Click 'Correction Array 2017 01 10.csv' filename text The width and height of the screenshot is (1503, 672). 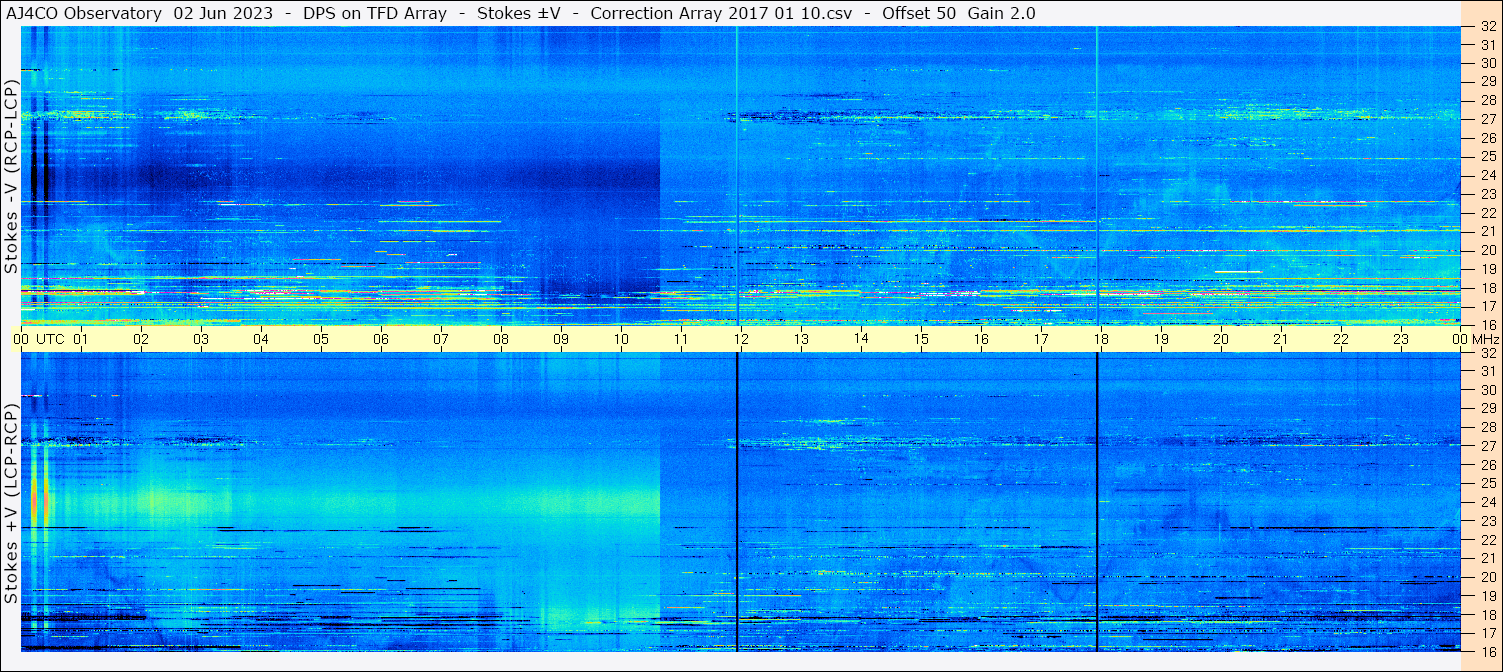coord(721,13)
